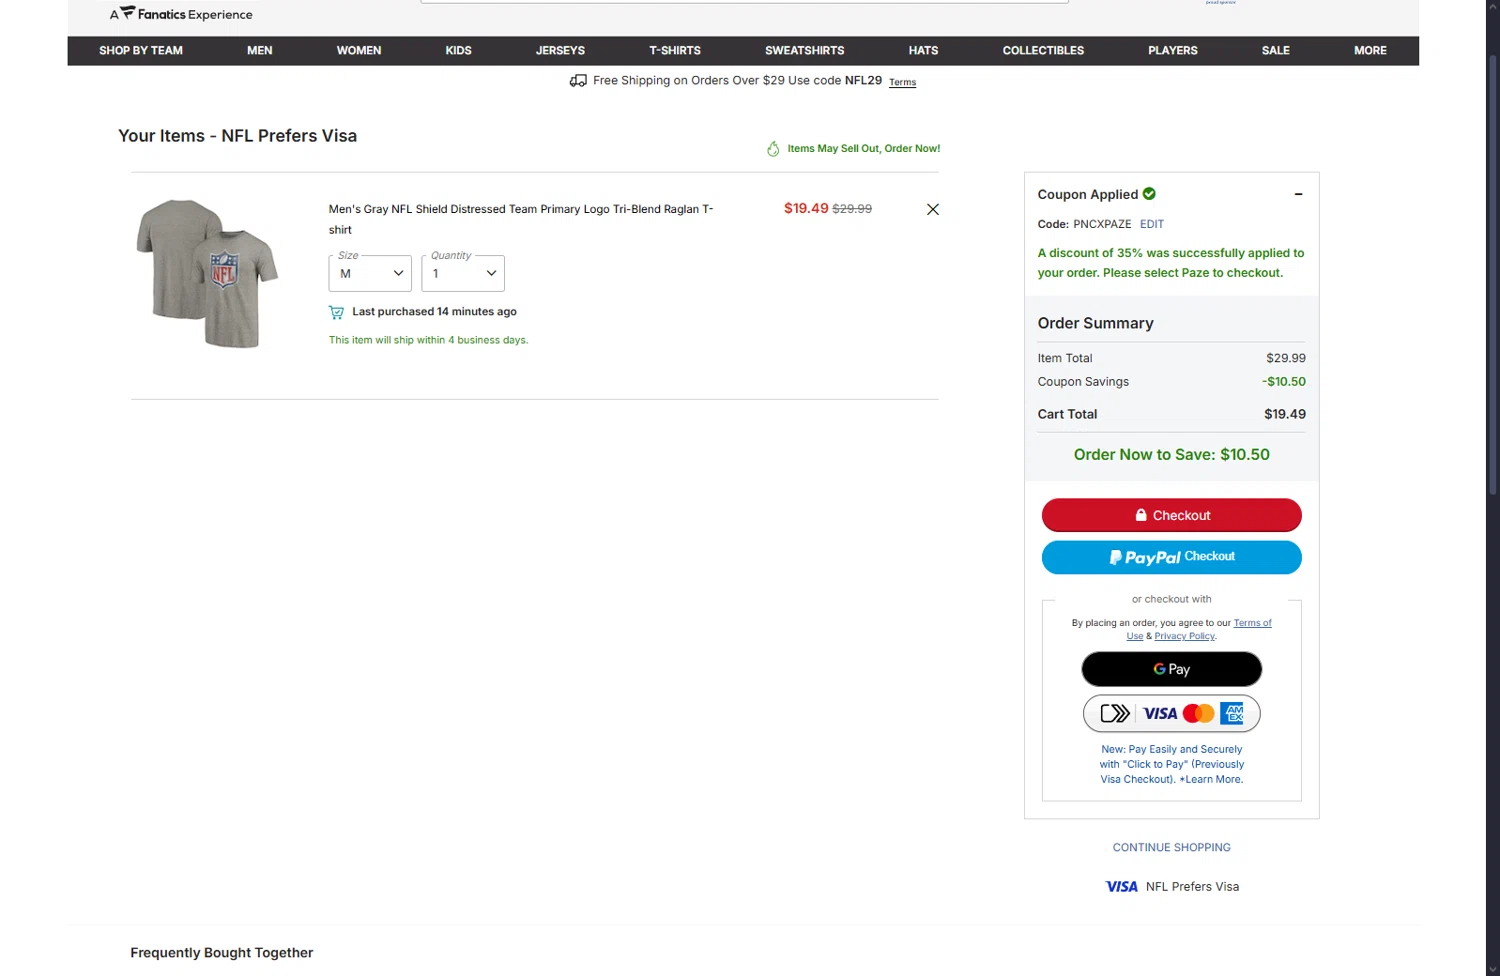Open the Sweatshirts menu

click(805, 50)
